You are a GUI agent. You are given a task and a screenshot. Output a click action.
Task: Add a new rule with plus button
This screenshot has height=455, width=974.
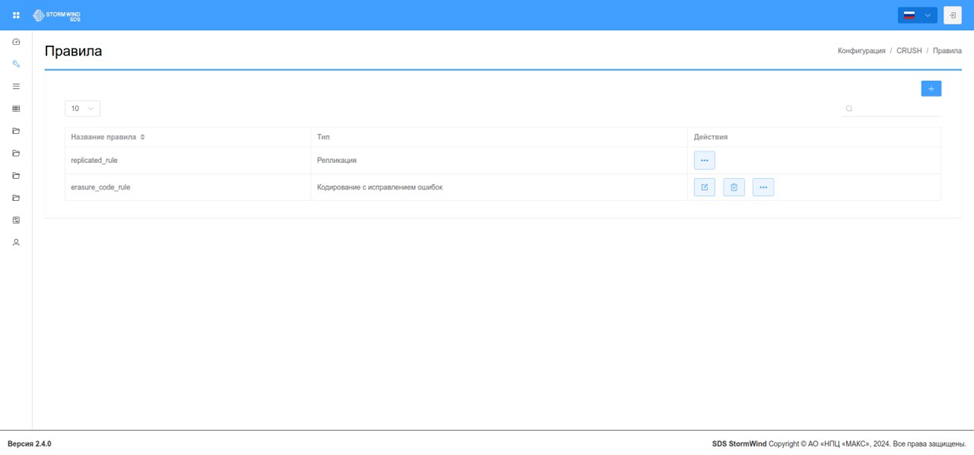coord(931,89)
